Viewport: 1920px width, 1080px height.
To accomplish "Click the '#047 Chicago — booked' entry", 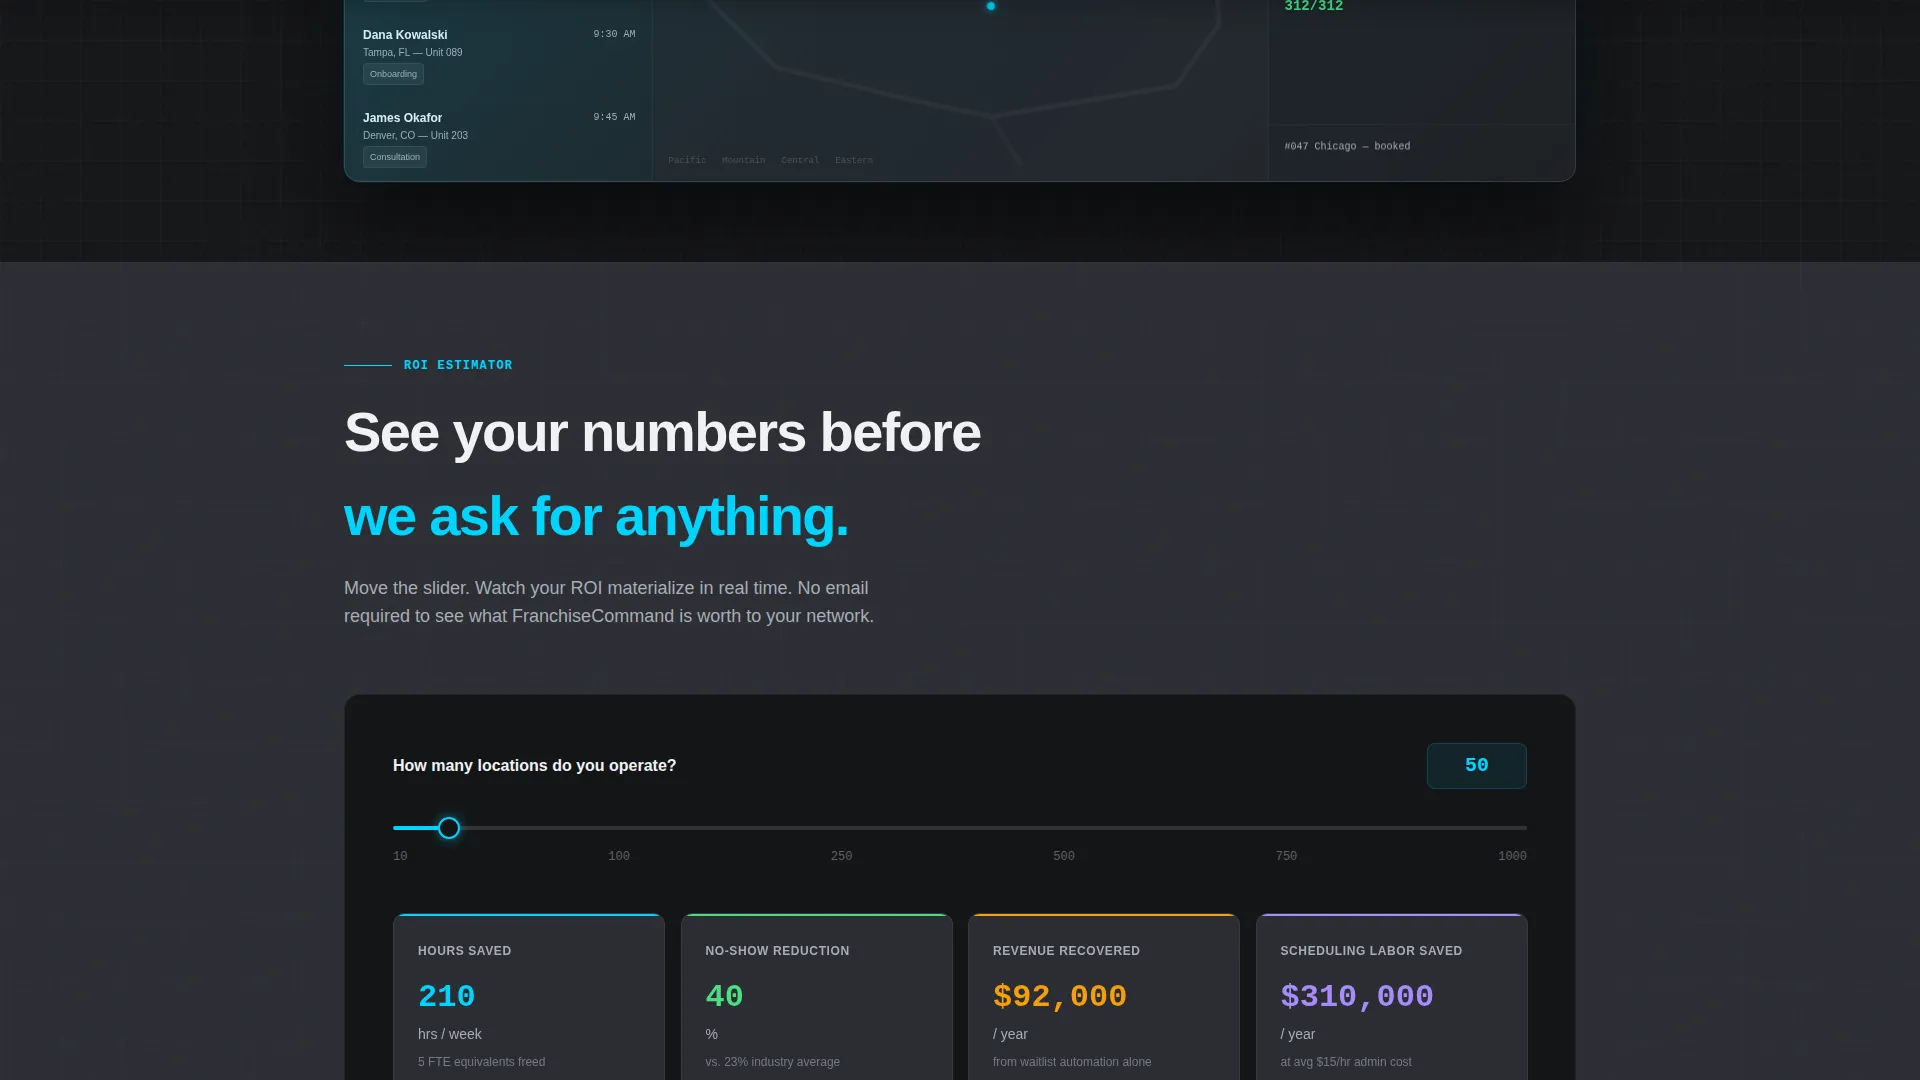I will [1347, 146].
